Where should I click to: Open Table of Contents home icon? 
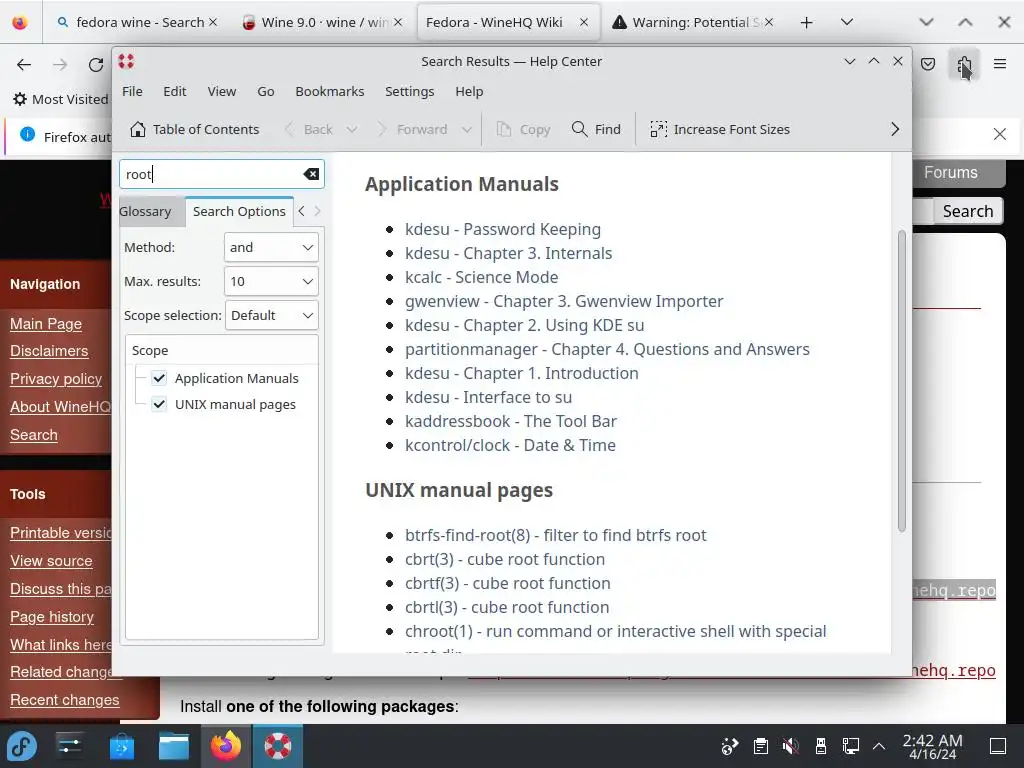(x=138, y=129)
